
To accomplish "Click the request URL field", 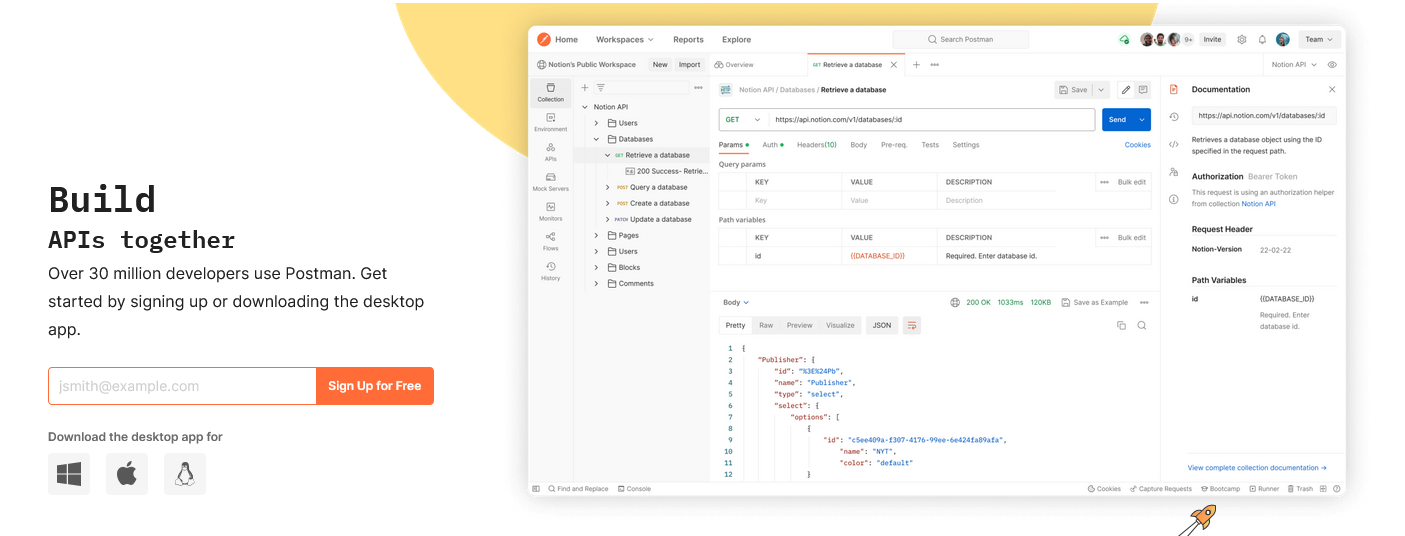I will [932, 119].
